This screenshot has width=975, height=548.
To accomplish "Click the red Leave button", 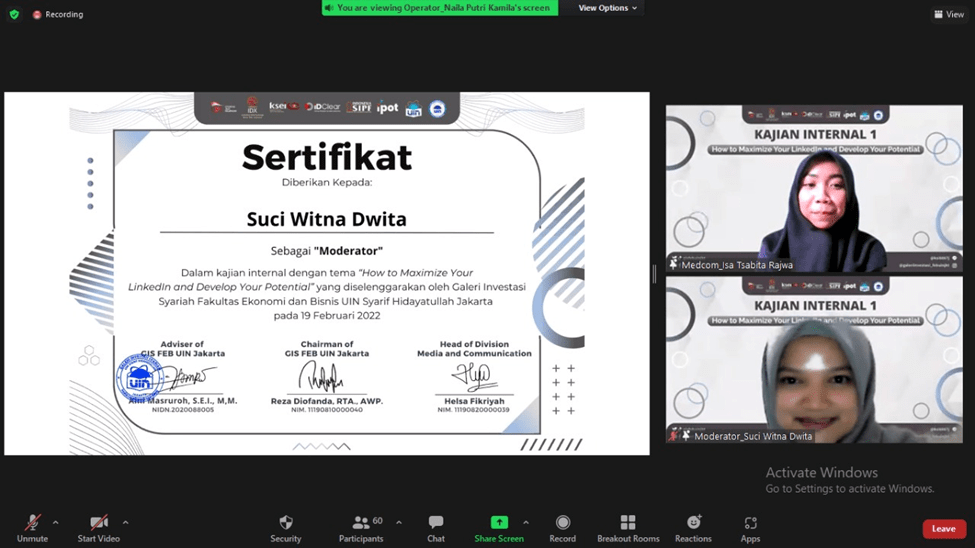I will pyautogui.click(x=943, y=529).
